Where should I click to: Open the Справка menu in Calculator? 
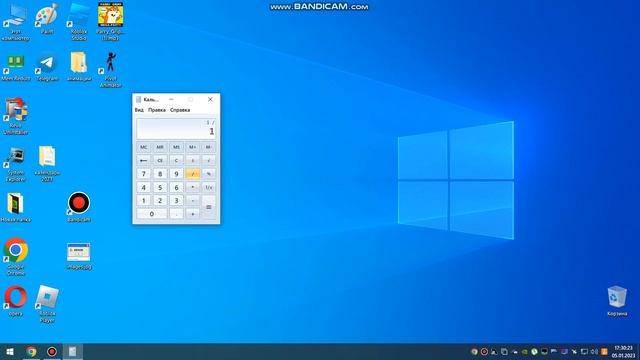pos(180,110)
